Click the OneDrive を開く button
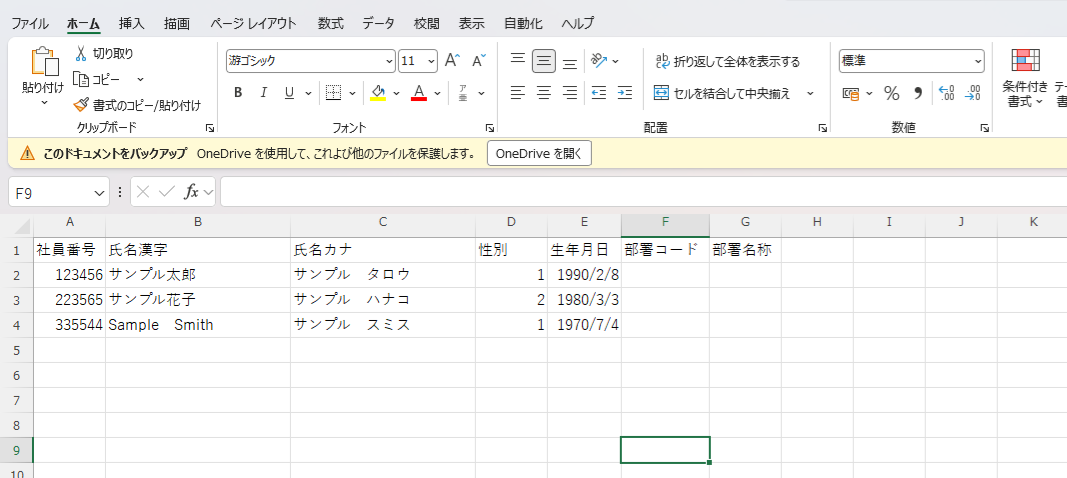 (539, 153)
